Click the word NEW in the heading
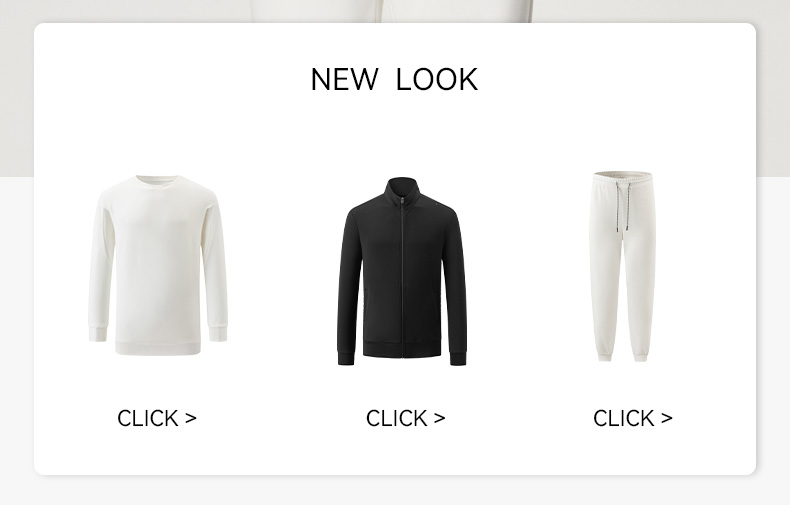Image resolution: width=790 pixels, height=505 pixels. [x=344, y=79]
